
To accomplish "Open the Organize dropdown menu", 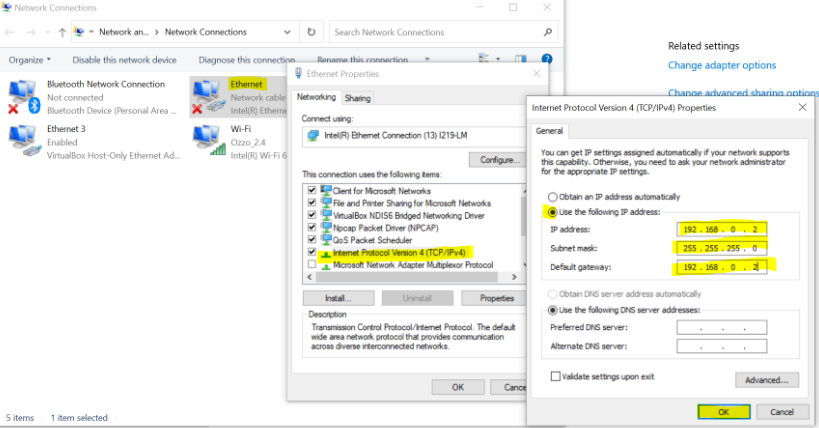I will 30,60.
